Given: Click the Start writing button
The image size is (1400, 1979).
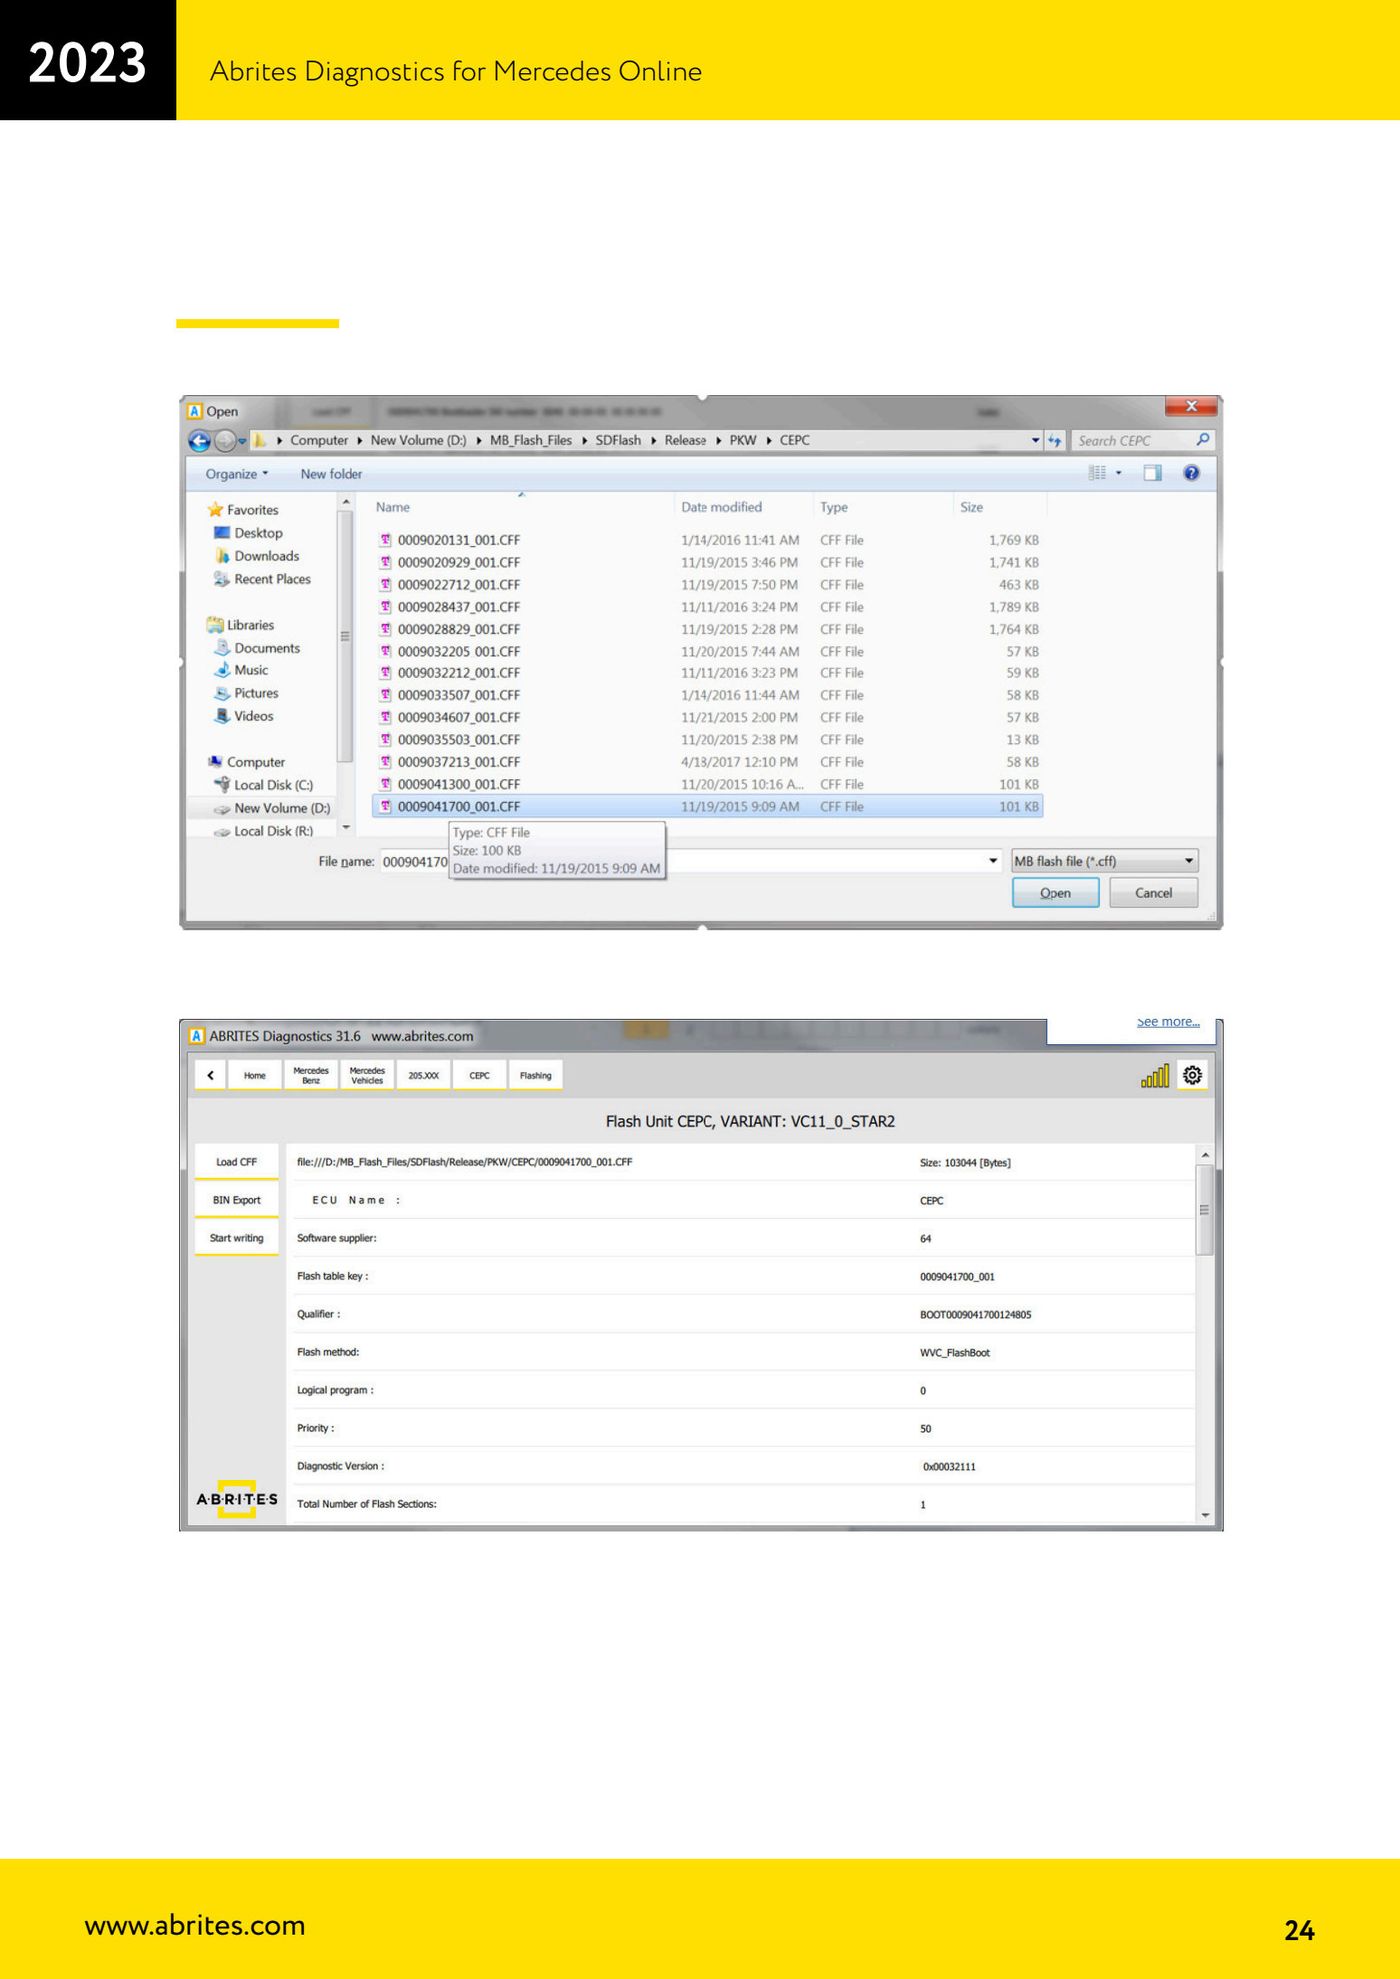Looking at the screenshot, I should [236, 1238].
